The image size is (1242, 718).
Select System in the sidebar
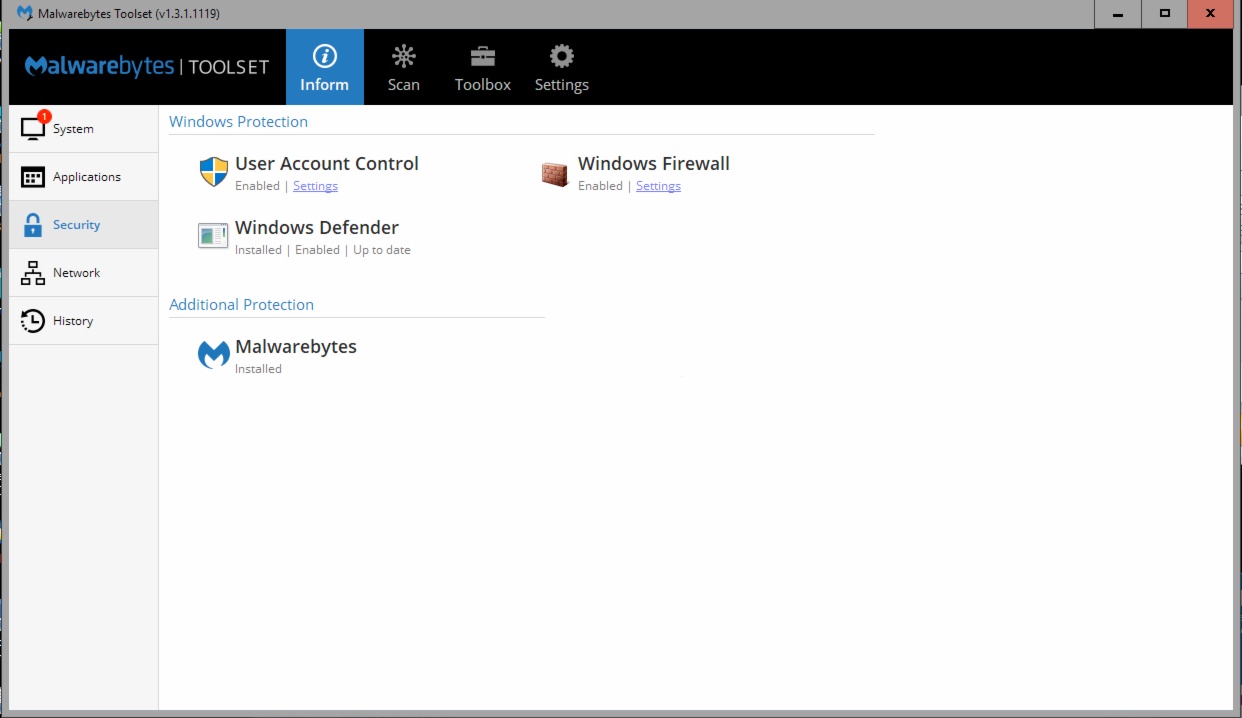73,129
